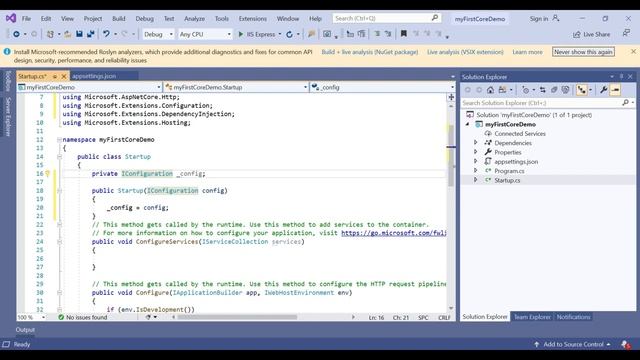Screen dimensions: 640x360
Task: Click the Save All toolbar icon
Action: pos(91,34)
